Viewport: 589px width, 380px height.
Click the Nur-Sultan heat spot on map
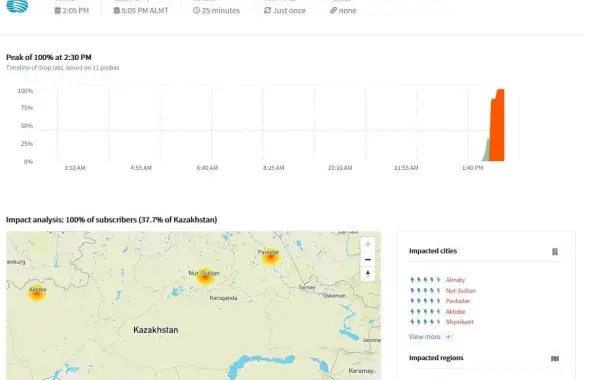[x=205, y=277]
